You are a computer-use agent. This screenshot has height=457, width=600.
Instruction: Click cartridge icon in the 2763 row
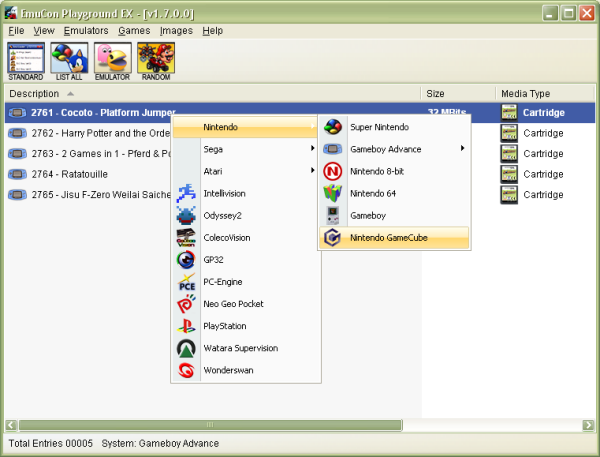click(x=509, y=153)
